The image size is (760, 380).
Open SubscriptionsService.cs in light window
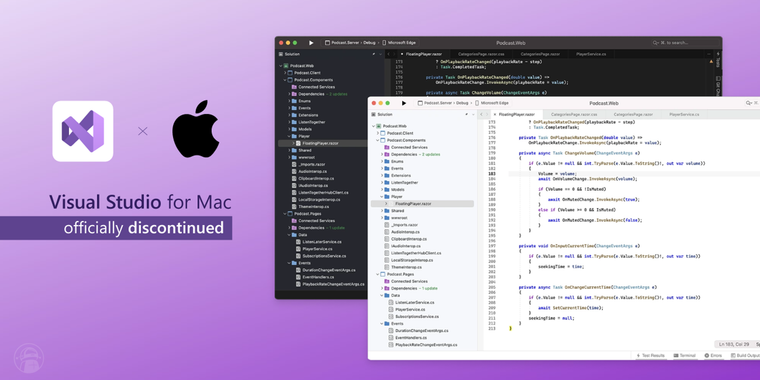tap(417, 317)
